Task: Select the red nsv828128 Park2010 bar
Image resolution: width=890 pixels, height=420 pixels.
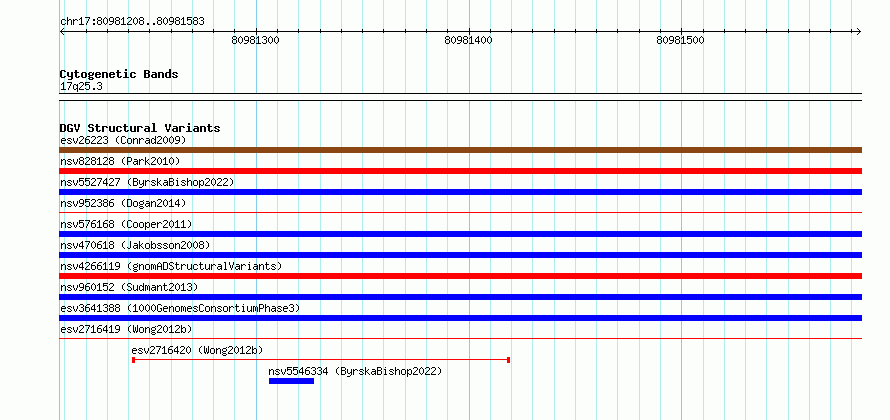Action: pyautogui.click(x=460, y=171)
